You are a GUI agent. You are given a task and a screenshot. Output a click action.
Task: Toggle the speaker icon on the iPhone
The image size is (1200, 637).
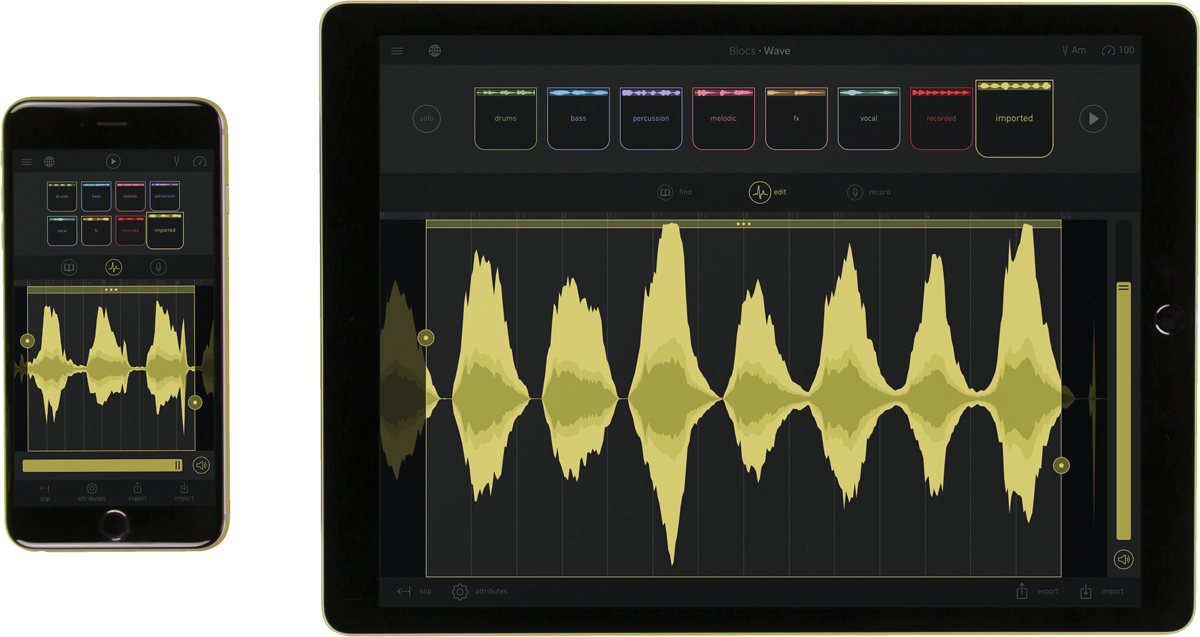[x=202, y=465]
